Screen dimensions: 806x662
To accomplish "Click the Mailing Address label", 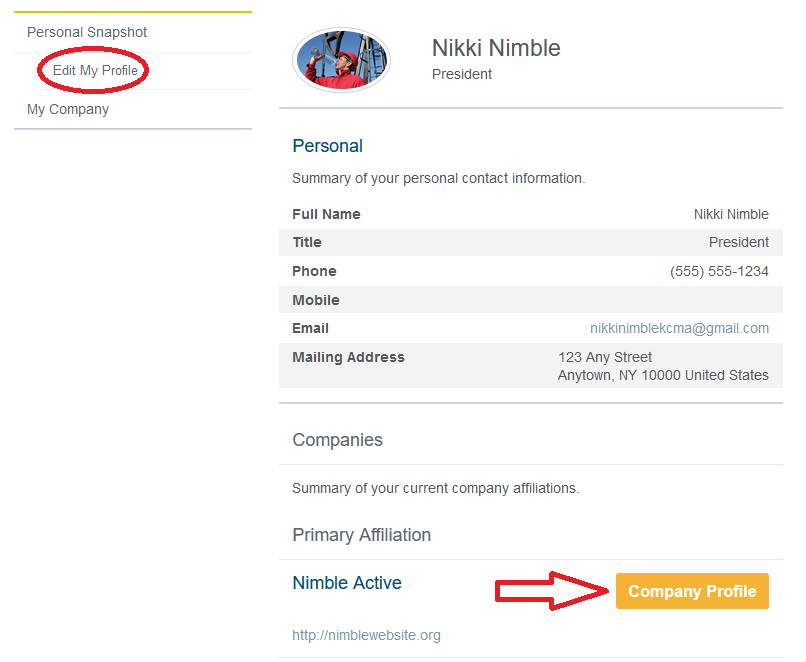I will [x=348, y=357].
